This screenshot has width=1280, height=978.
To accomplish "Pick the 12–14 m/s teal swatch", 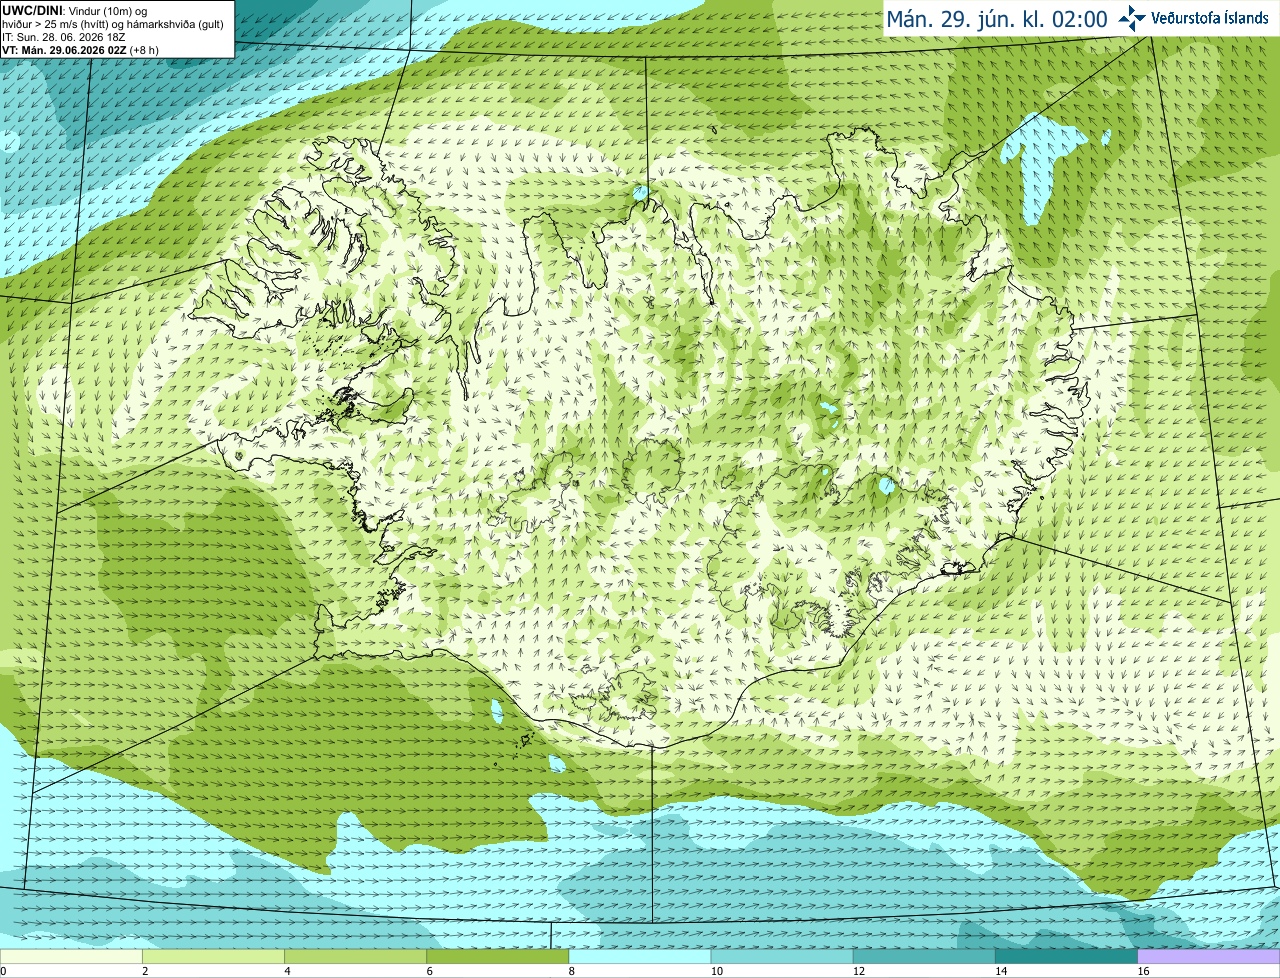I will tap(924, 957).
